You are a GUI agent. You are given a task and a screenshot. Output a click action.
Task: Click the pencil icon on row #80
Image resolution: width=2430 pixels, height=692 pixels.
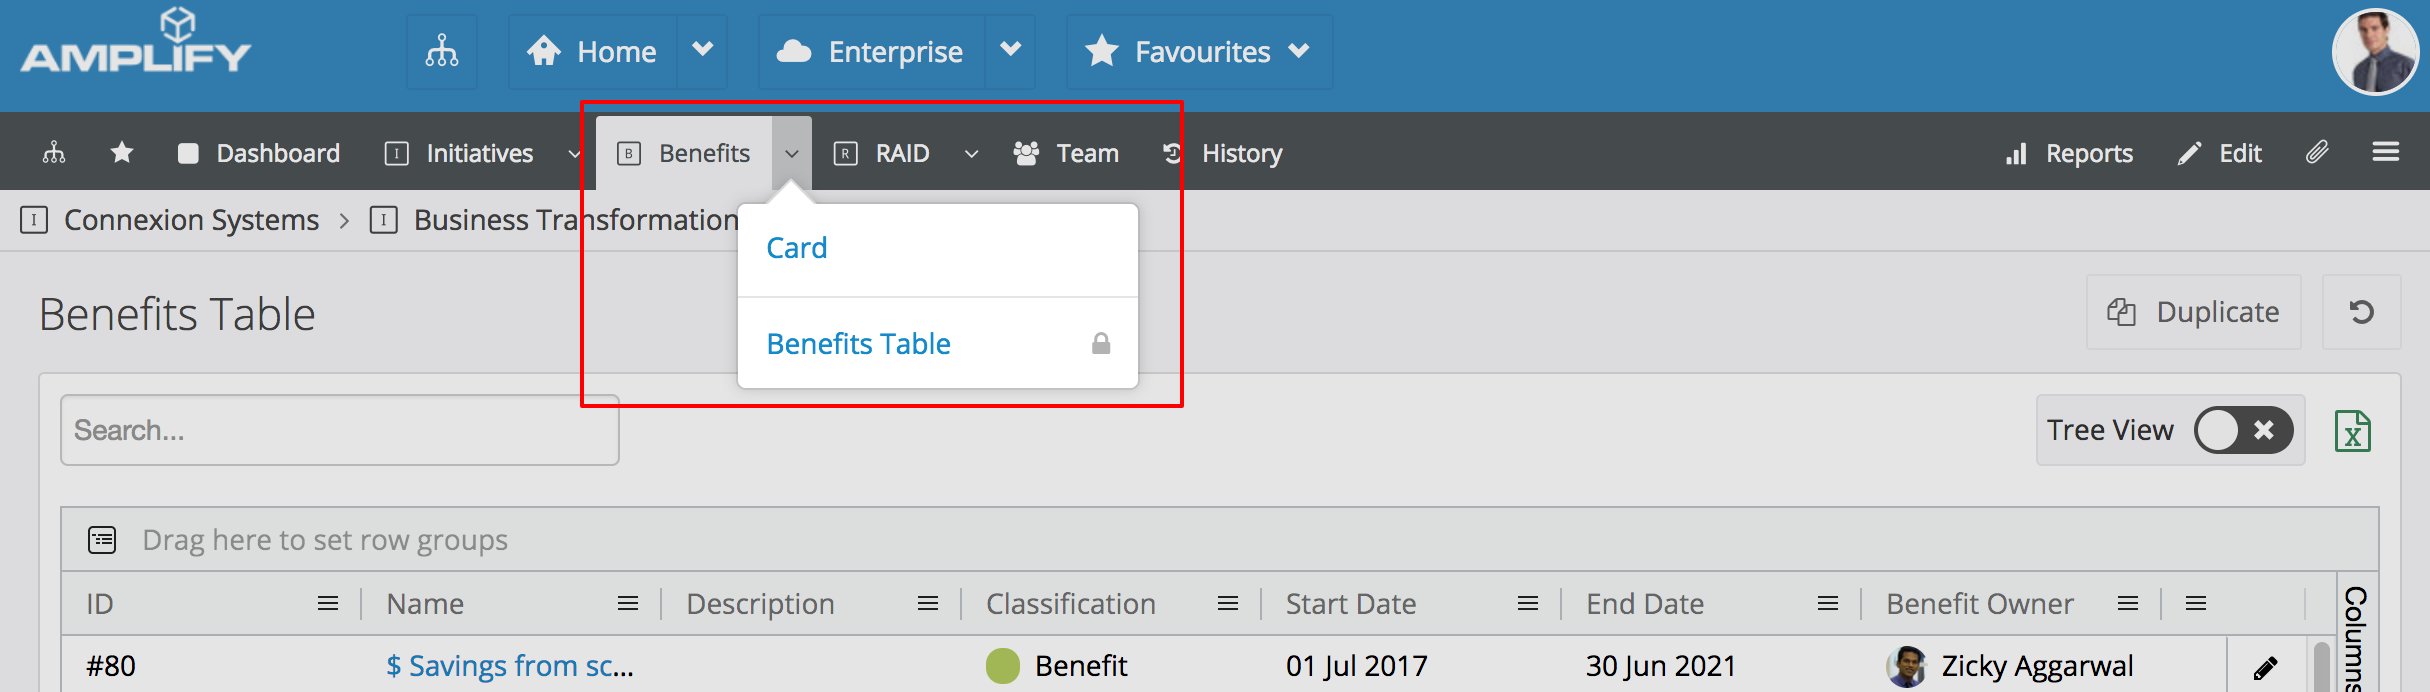tap(2265, 667)
